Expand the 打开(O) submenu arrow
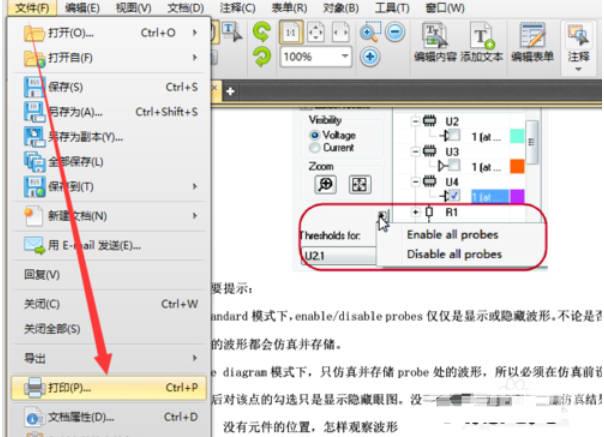 [x=195, y=33]
